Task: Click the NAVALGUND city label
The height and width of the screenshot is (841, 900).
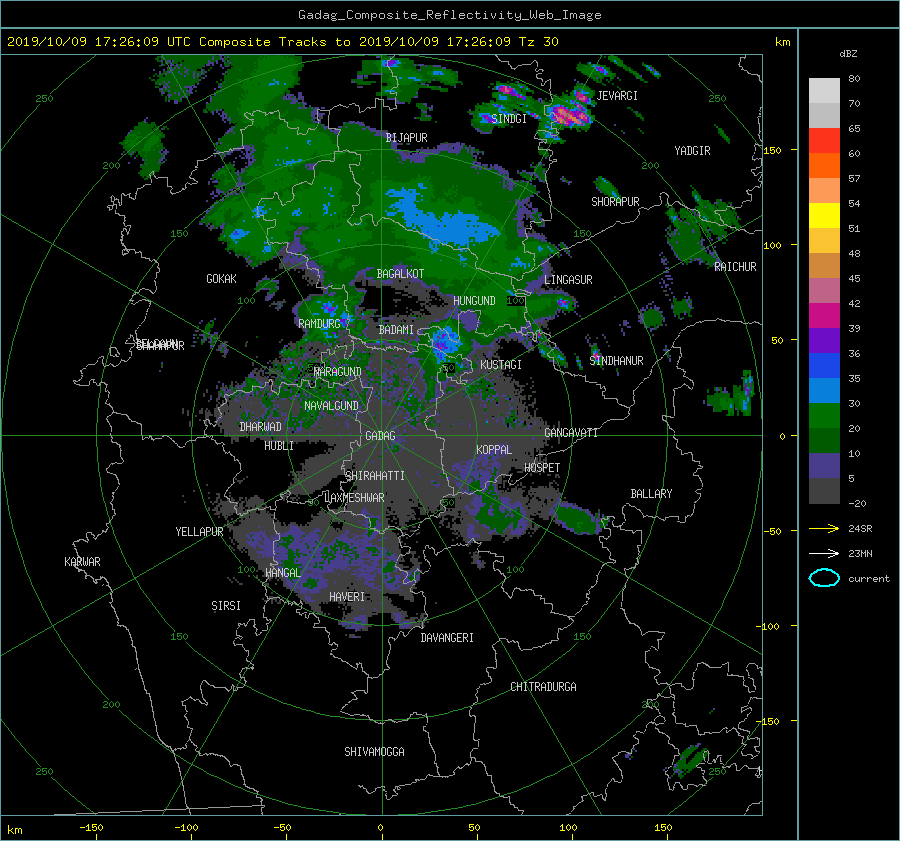Action: tap(331, 405)
